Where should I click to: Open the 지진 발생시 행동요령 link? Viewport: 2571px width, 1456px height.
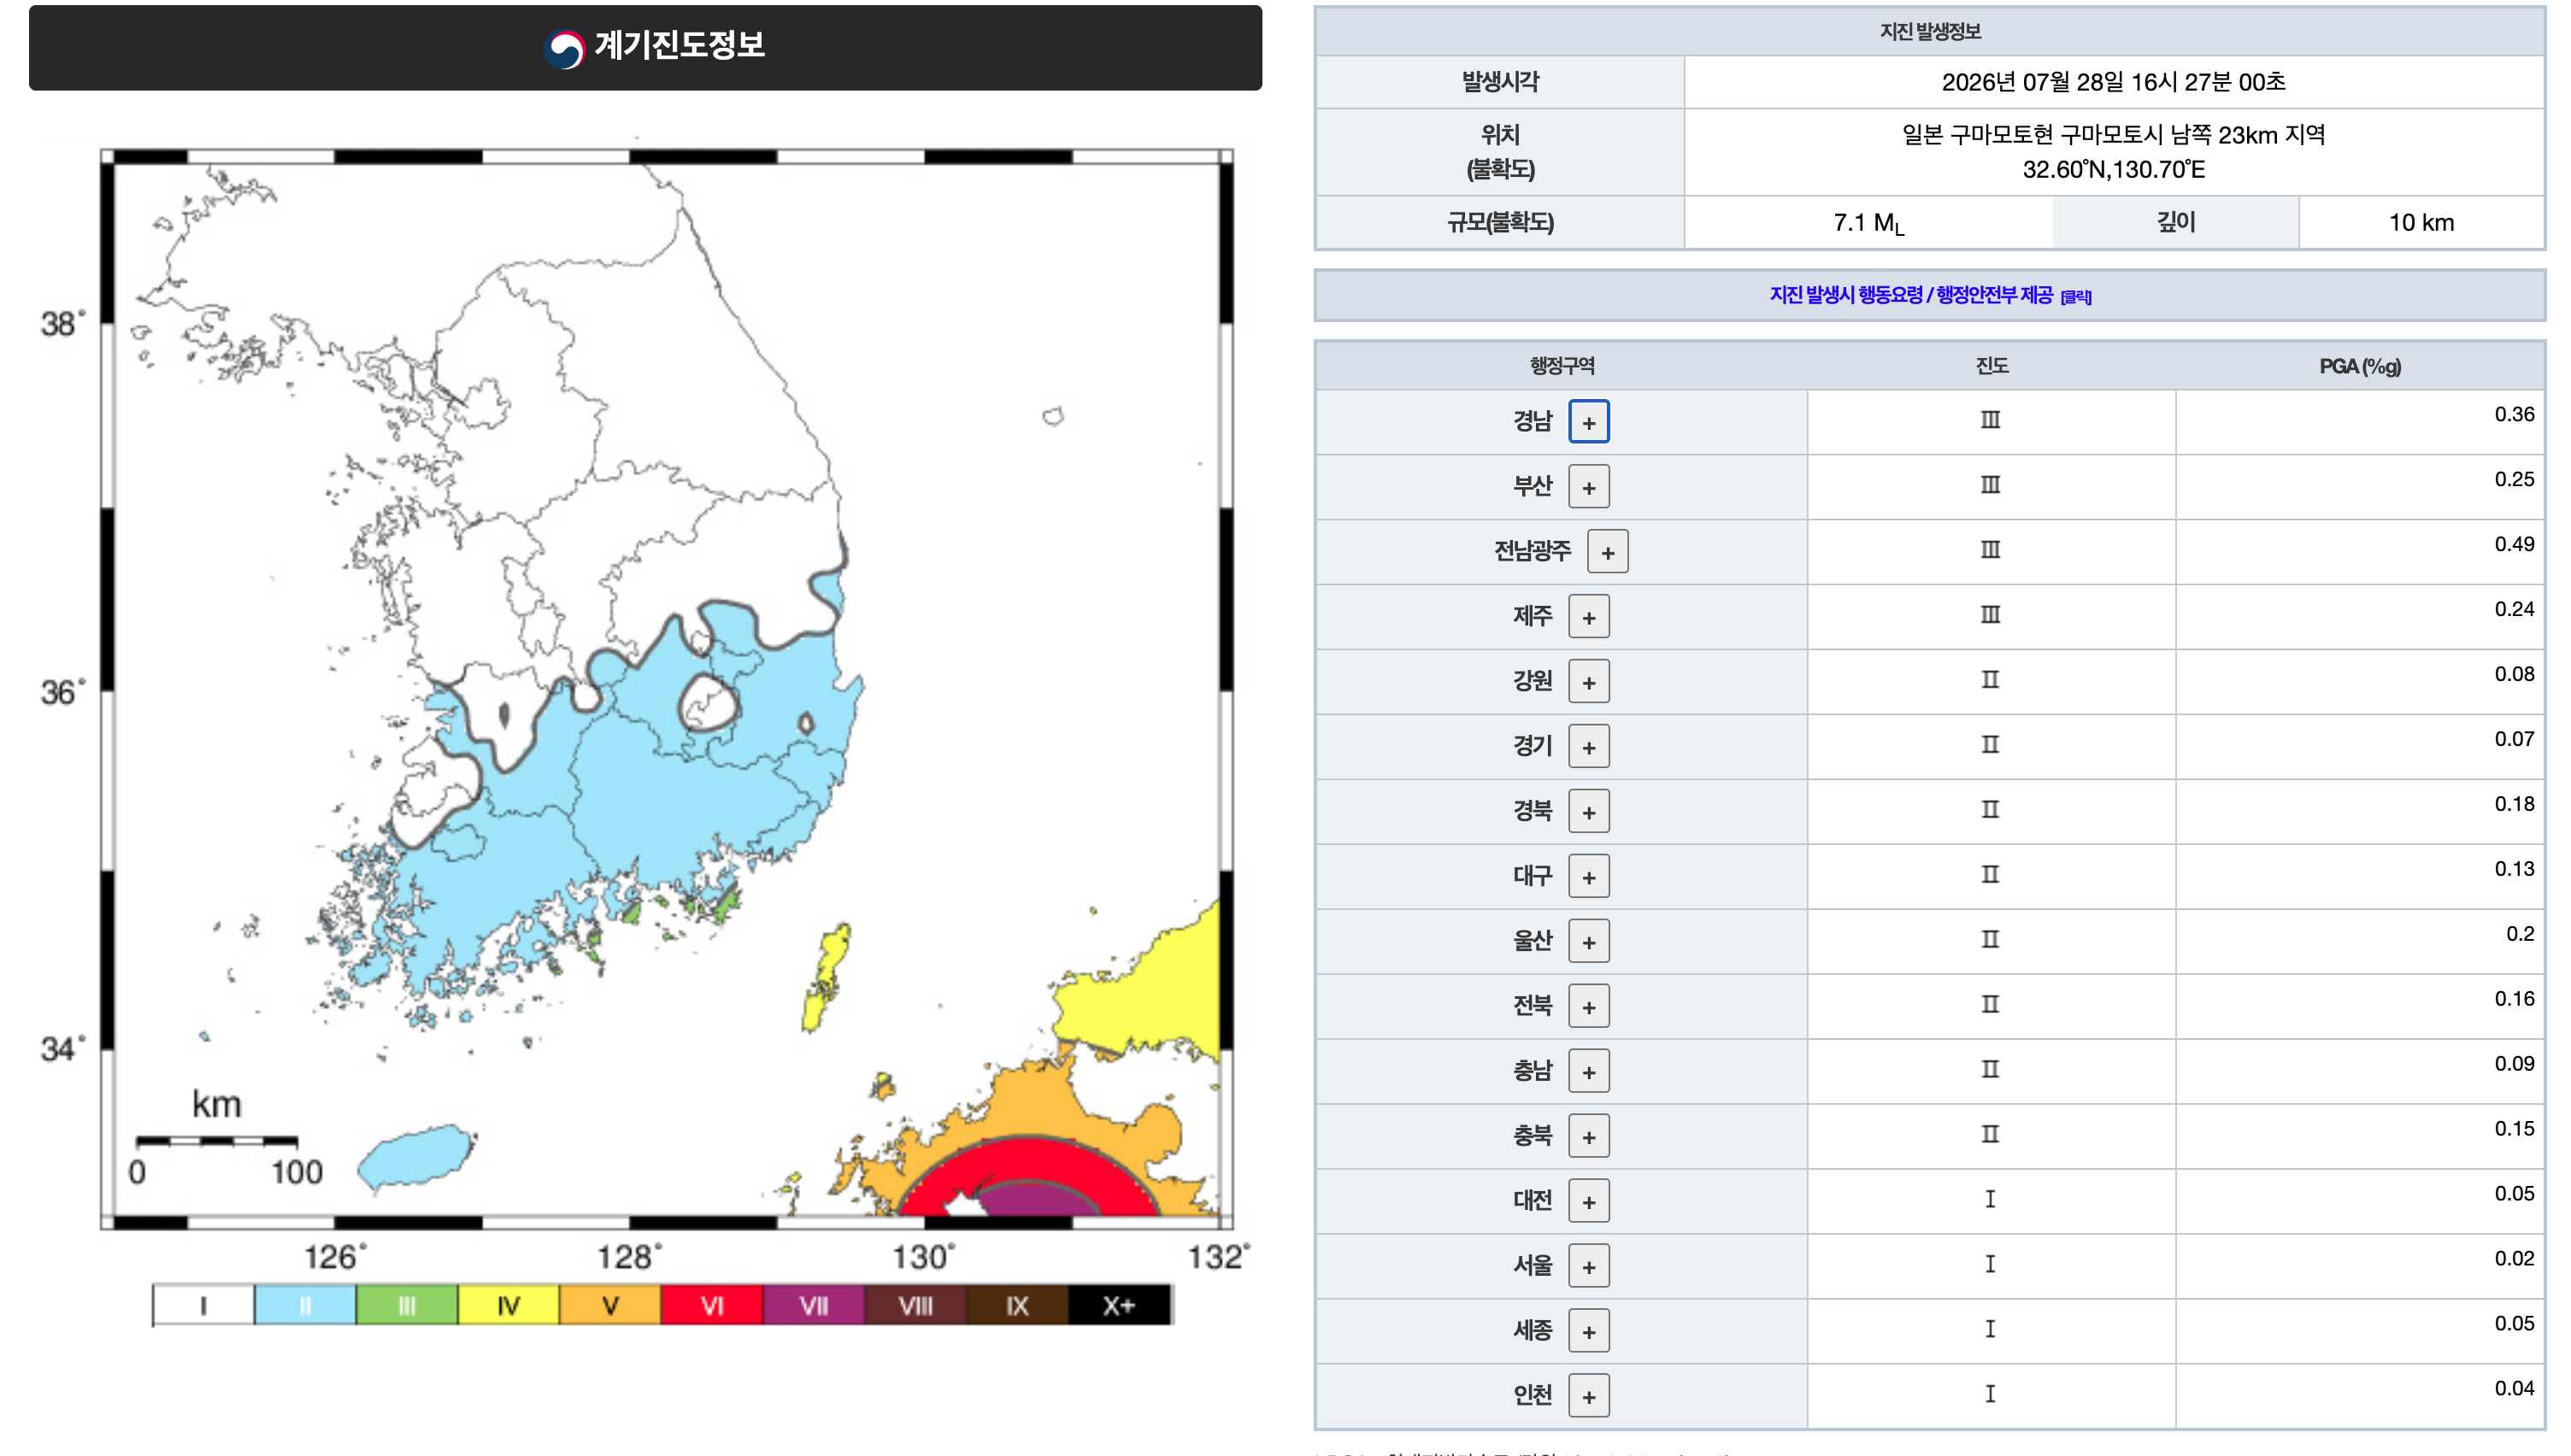tap(1929, 295)
